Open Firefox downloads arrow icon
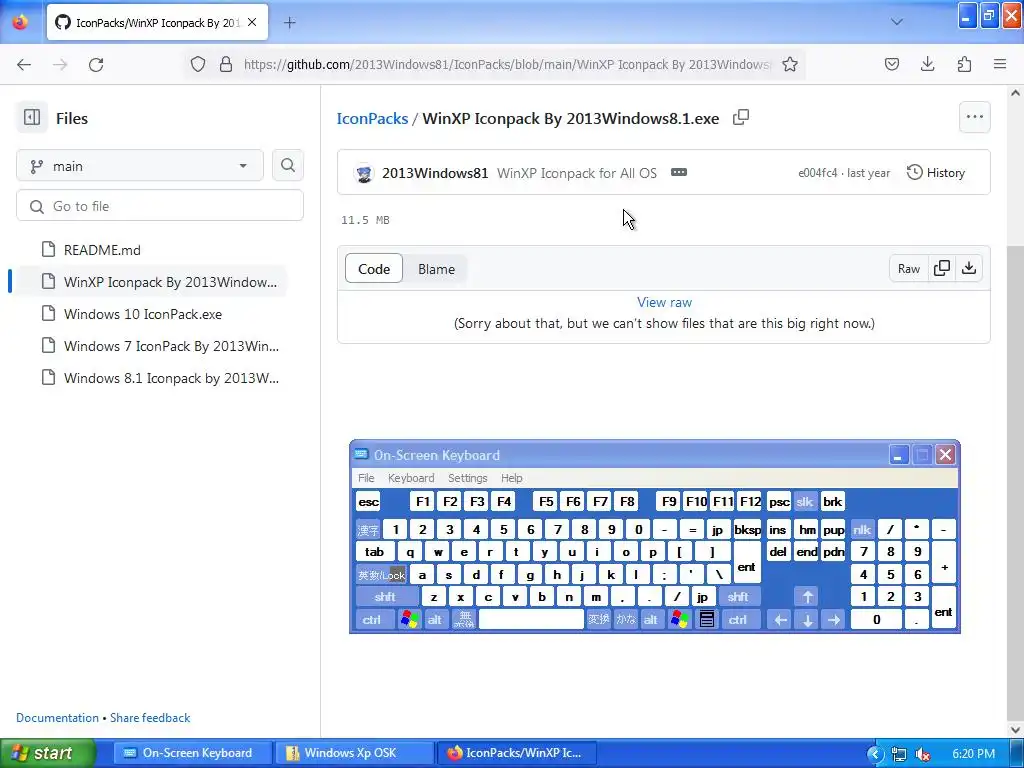1024x768 pixels. click(x=927, y=64)
